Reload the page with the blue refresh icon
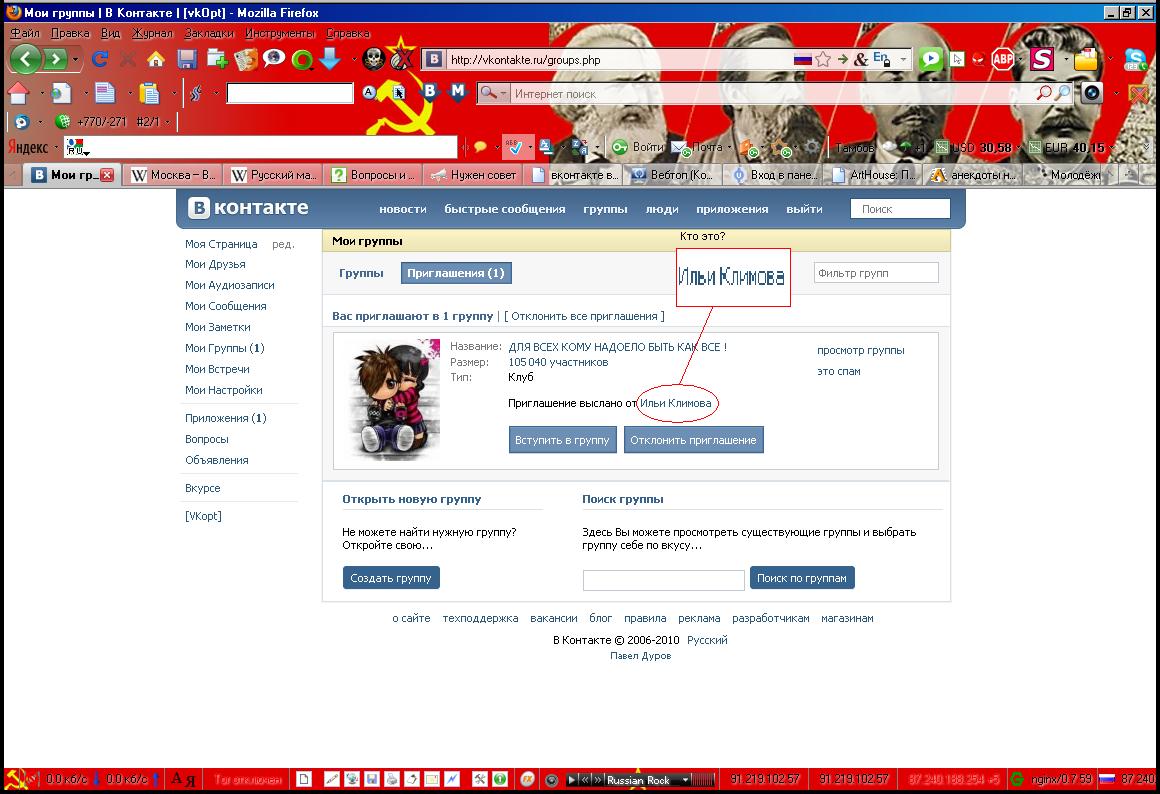This screenshot has width=1160, height=794. pos(100,59)
